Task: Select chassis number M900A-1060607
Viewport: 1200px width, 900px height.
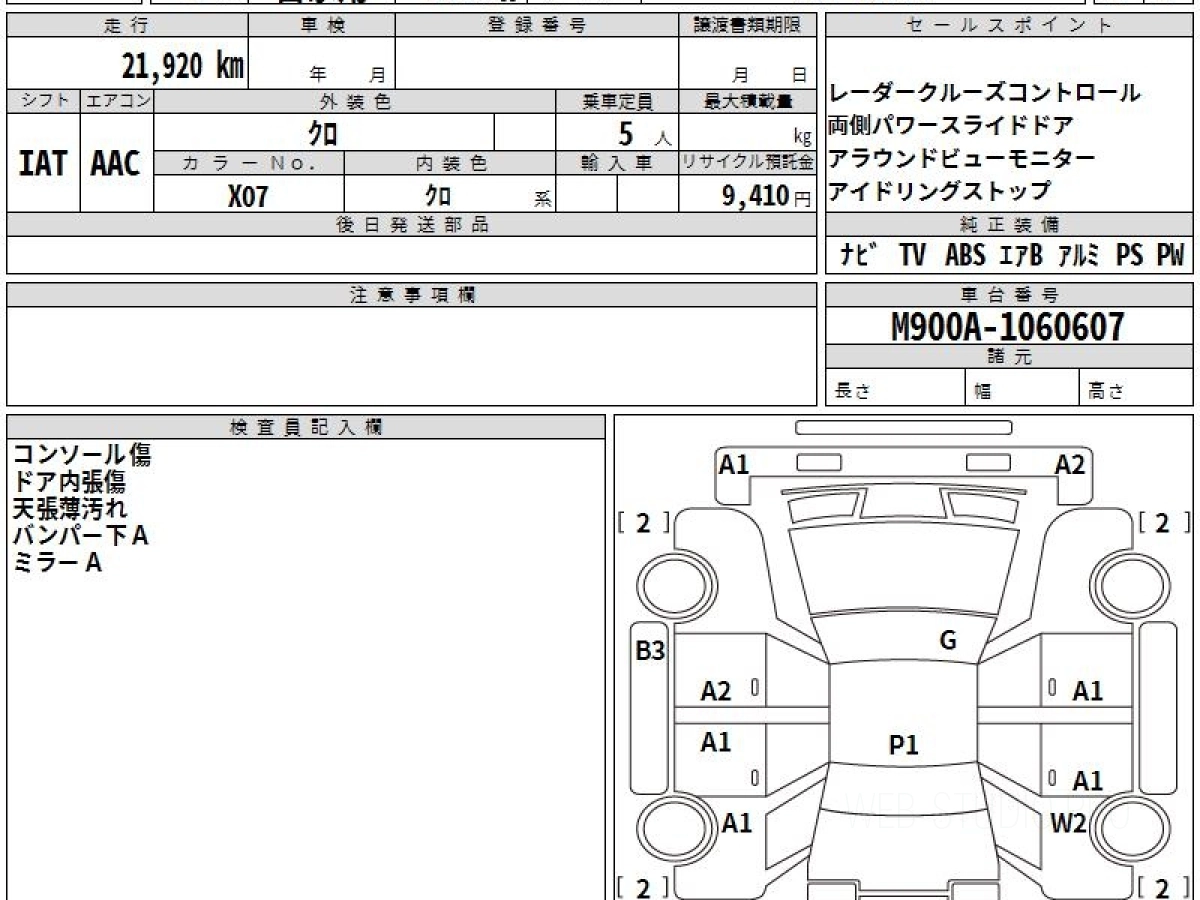Action: [x=1008, y=326]
